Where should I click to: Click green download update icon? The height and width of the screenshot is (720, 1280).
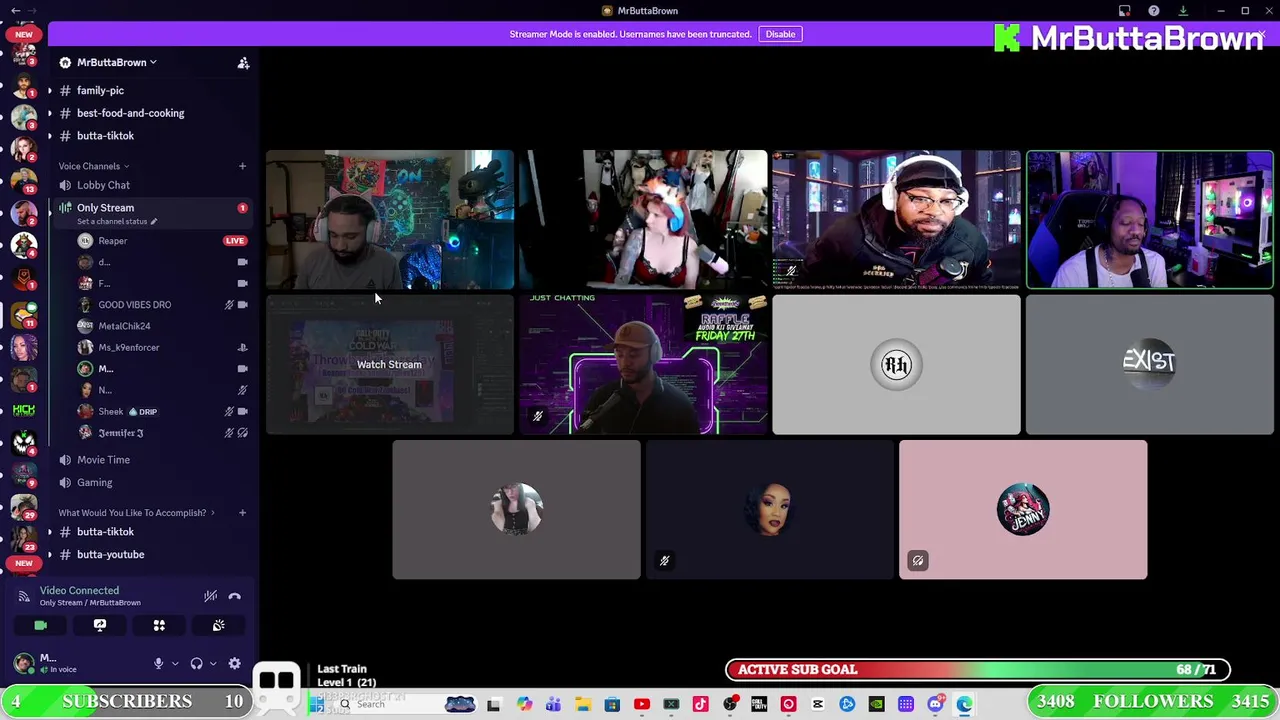(x=1183, y=11)
